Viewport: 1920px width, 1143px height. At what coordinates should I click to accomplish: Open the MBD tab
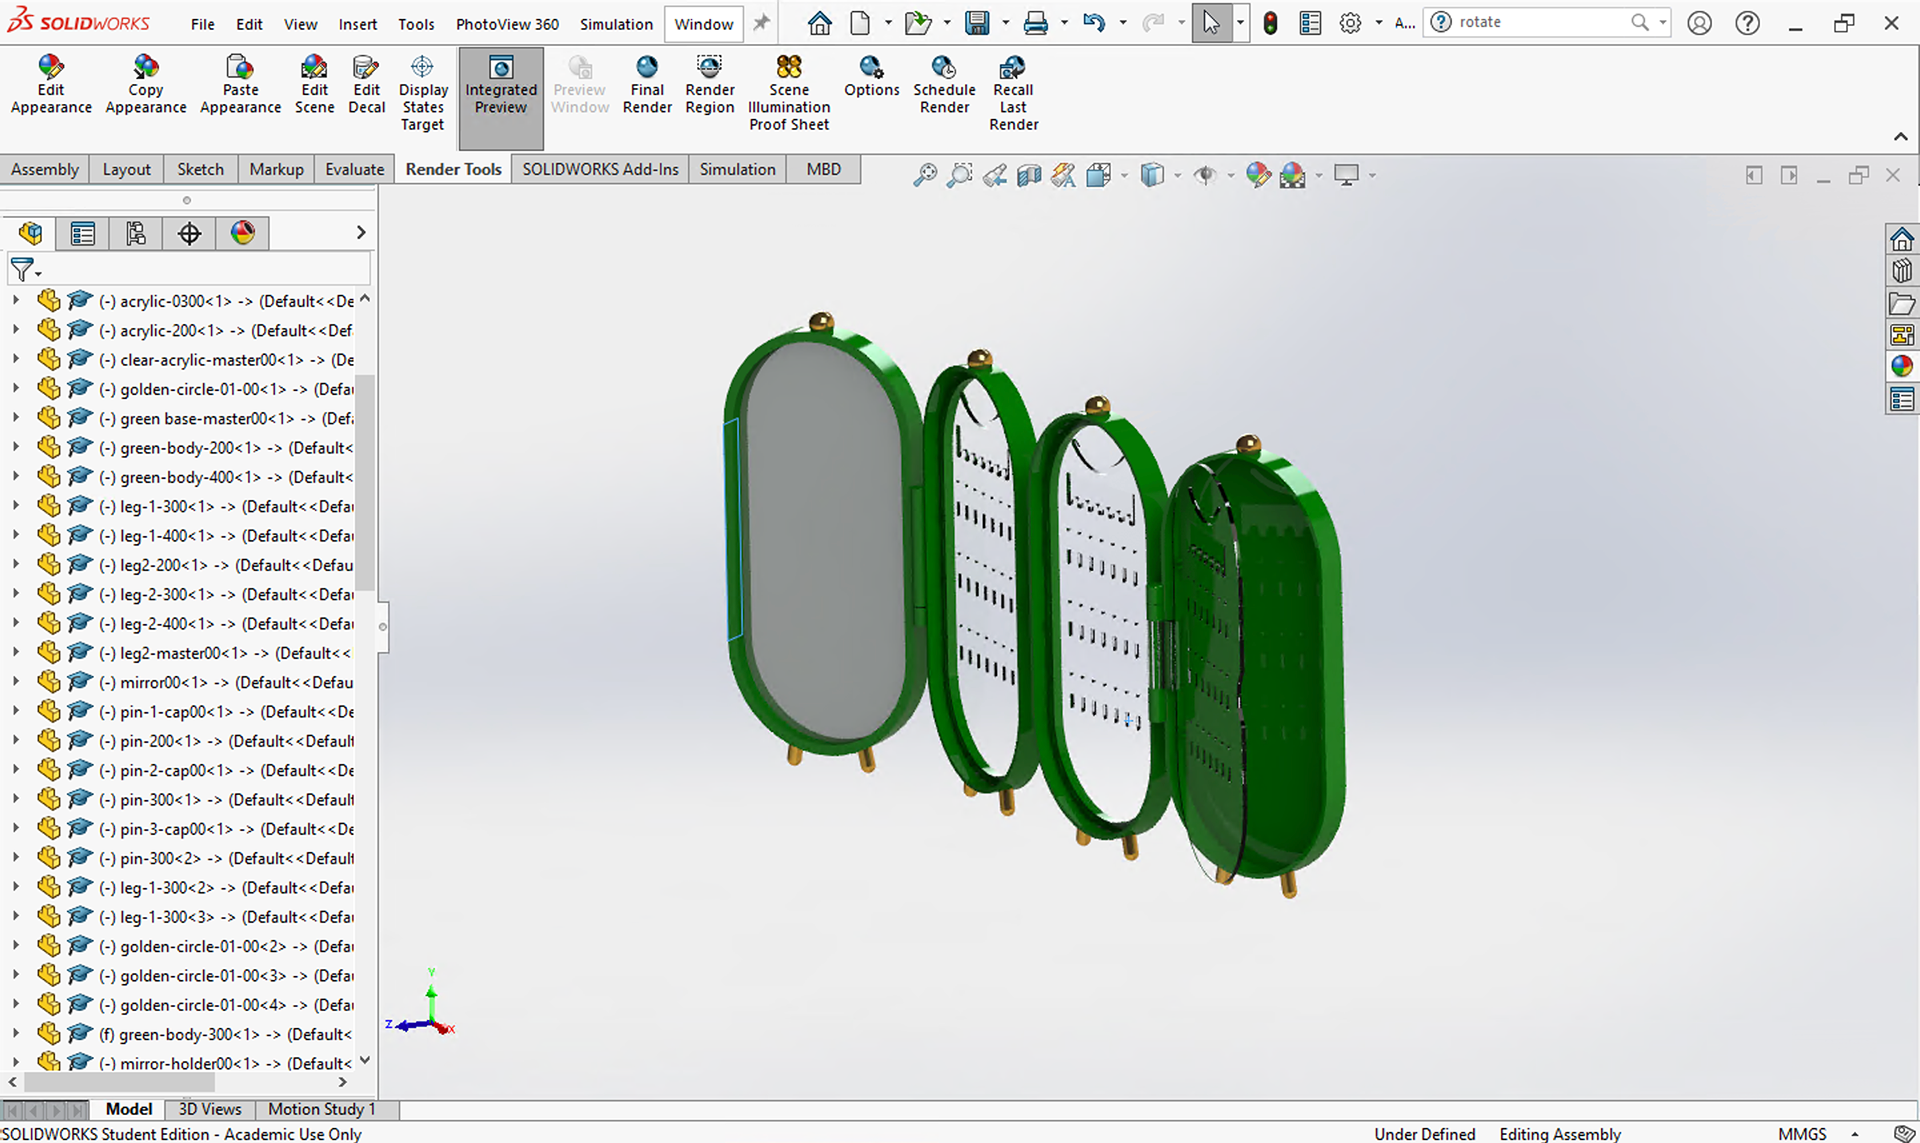point(823,169)
